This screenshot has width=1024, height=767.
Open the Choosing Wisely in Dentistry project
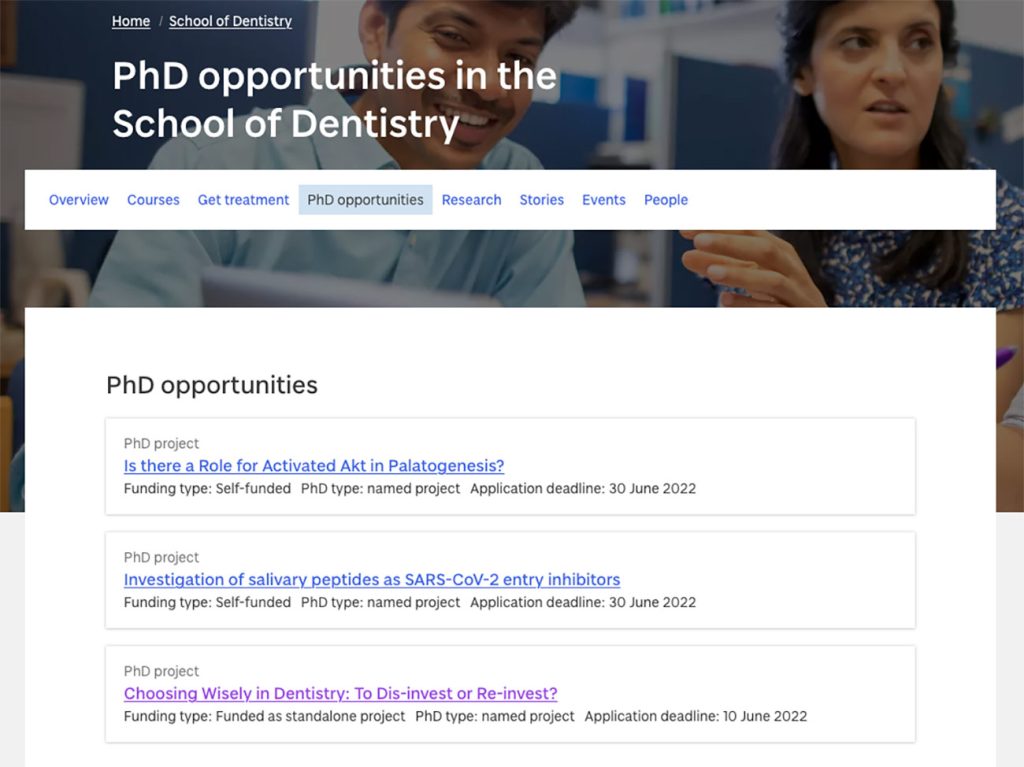click(x=340, y=694)
